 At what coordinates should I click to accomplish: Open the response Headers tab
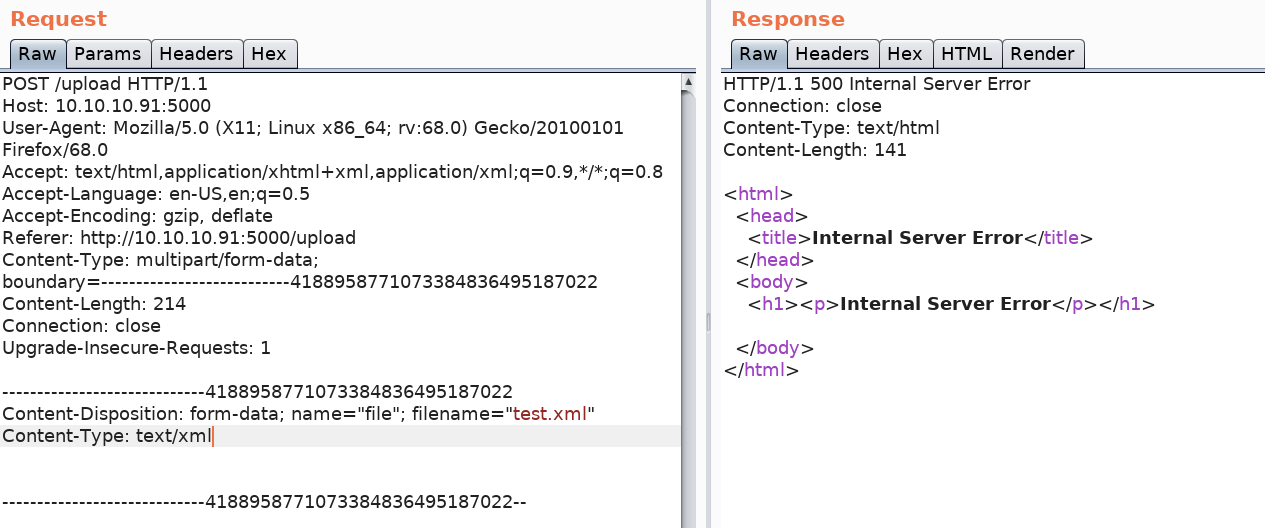coord(832,54)
